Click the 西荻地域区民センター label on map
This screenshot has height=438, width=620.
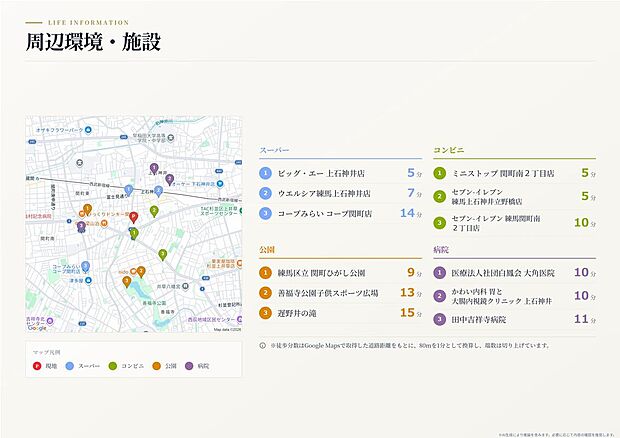tap(211, 319)
